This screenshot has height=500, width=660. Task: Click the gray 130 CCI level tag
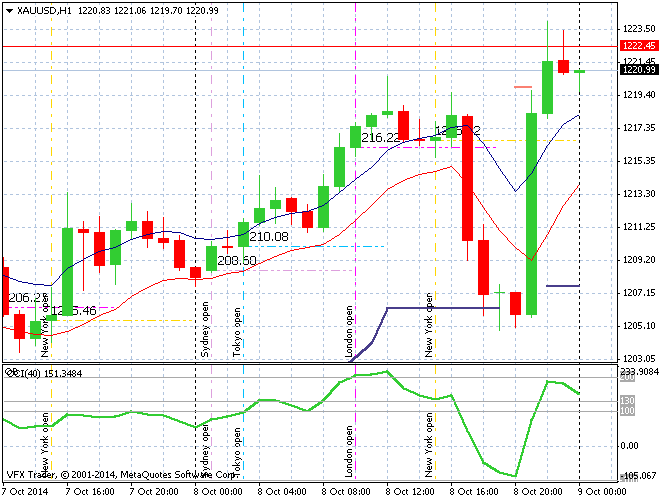tap(627, 400)
